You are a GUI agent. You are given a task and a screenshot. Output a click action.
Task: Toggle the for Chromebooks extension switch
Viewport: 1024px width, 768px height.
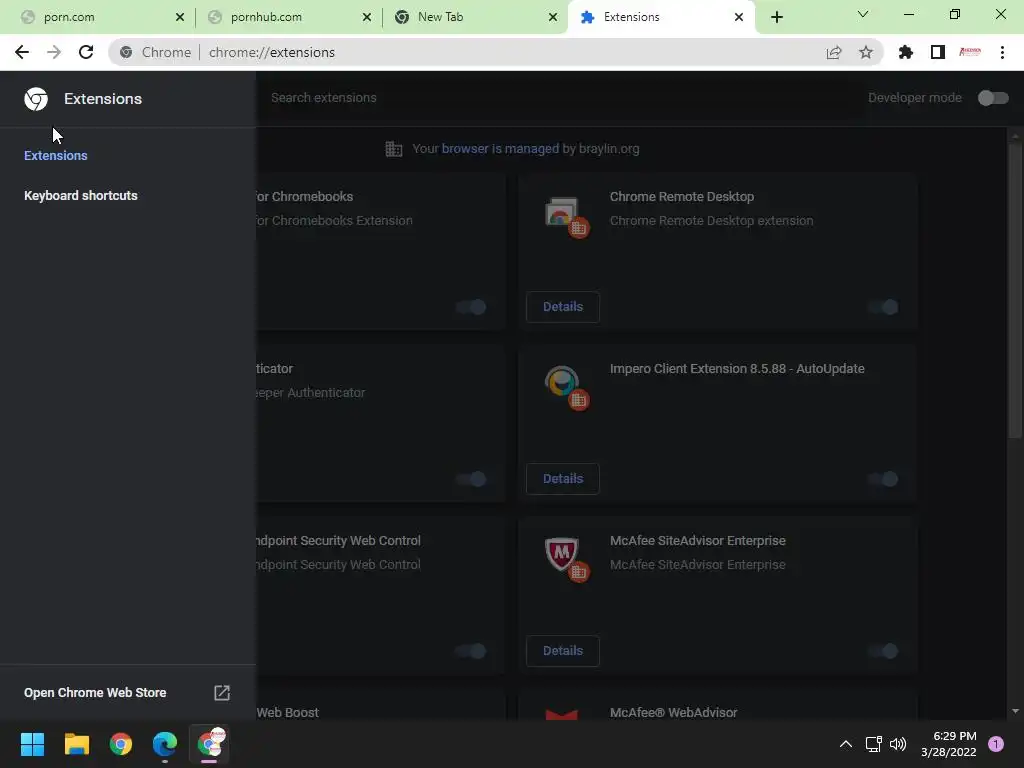tap(471, 307)
